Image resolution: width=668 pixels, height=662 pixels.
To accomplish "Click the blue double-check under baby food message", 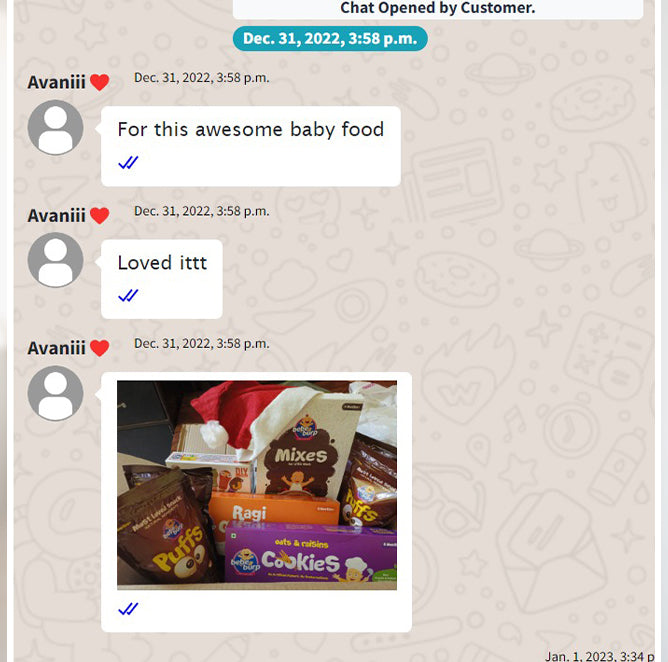I will coord(128,162).
